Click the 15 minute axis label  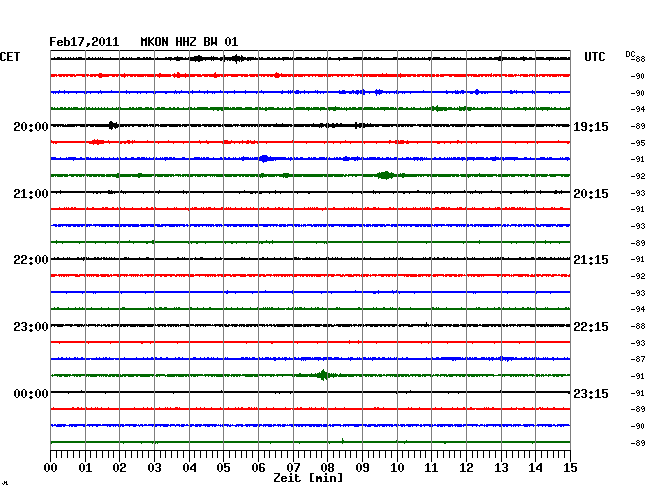click(570, 467)
